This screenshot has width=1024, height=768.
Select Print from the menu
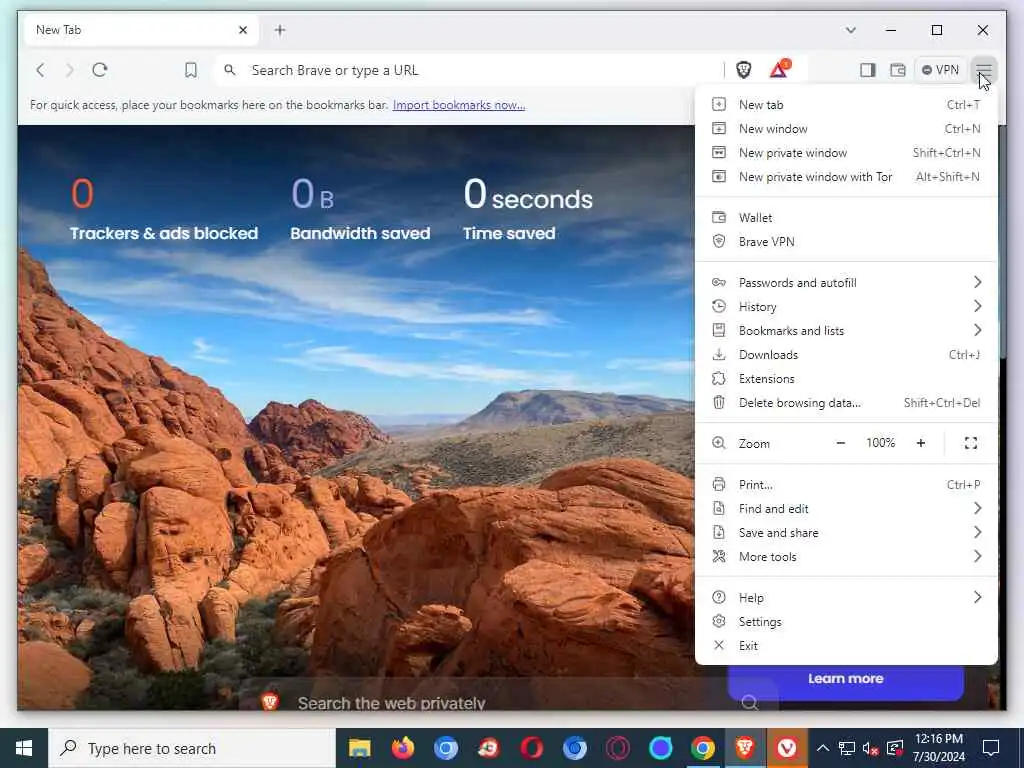click(846, 485)
